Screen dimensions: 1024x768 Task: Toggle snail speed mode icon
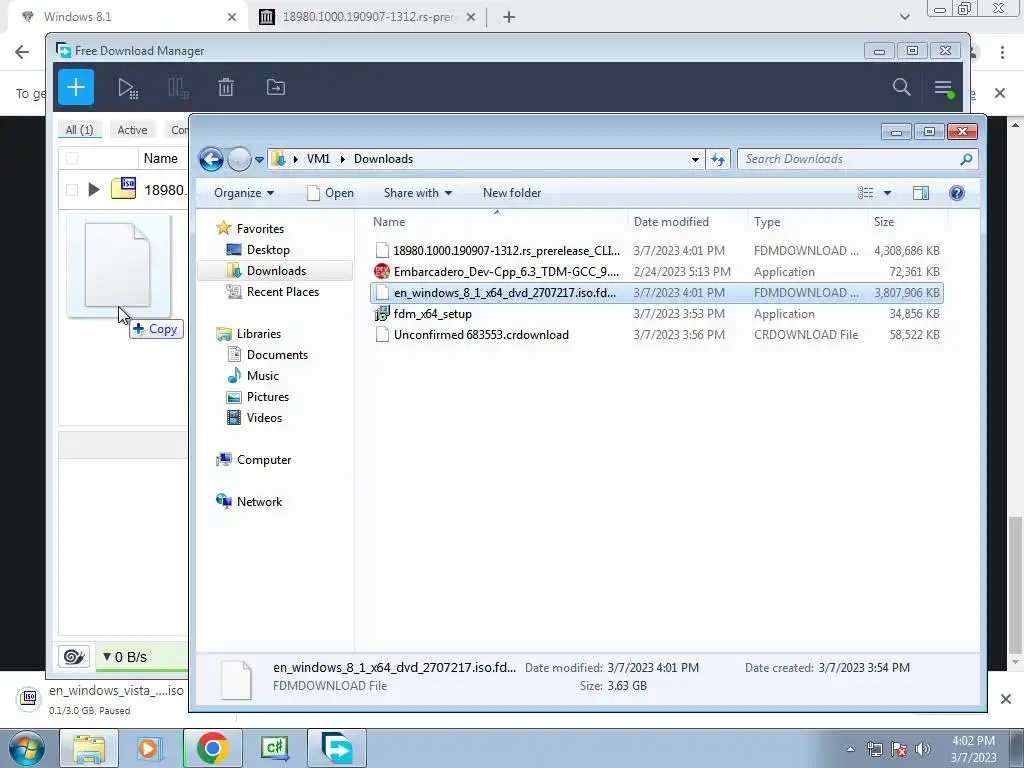[x=74, y=656]
